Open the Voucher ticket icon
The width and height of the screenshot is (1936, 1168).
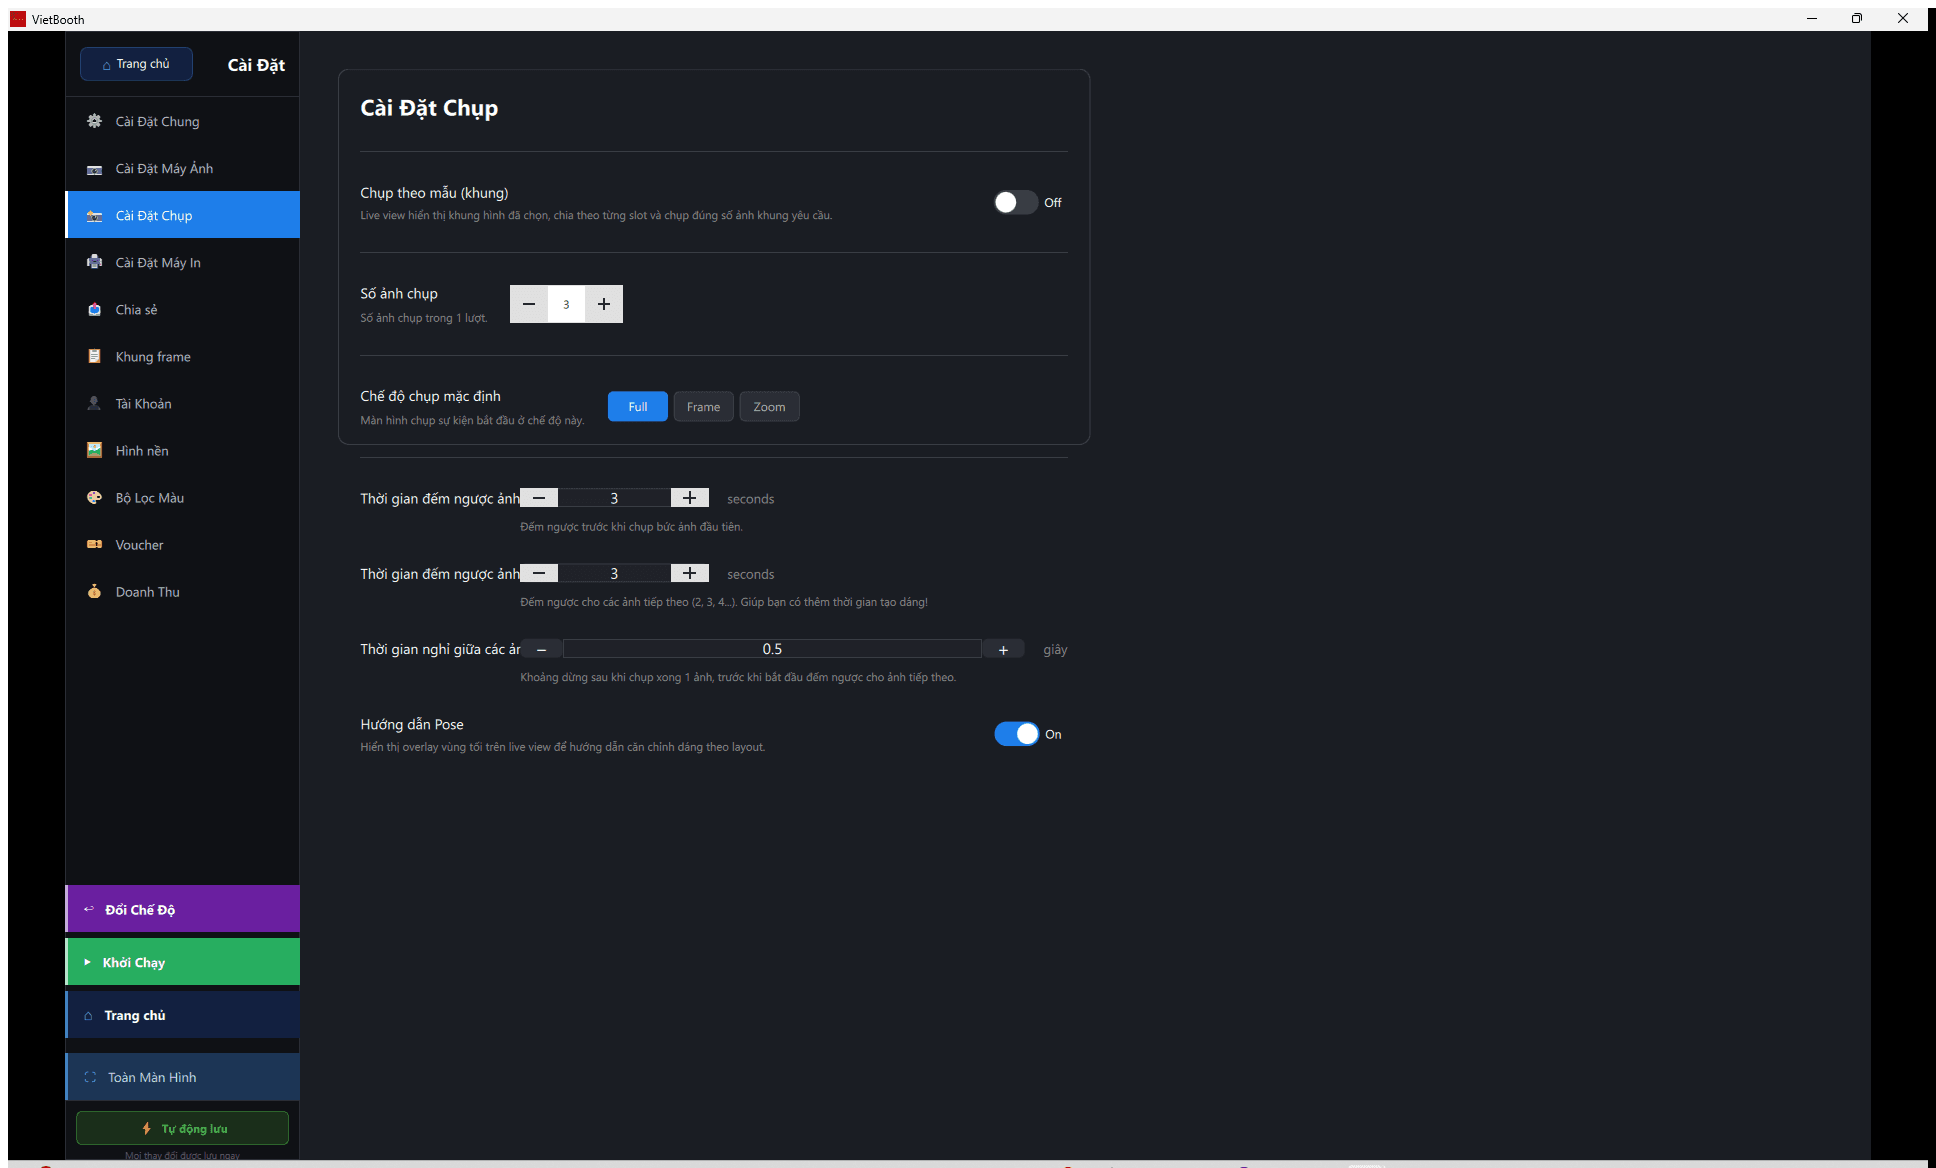pos(94,544)
